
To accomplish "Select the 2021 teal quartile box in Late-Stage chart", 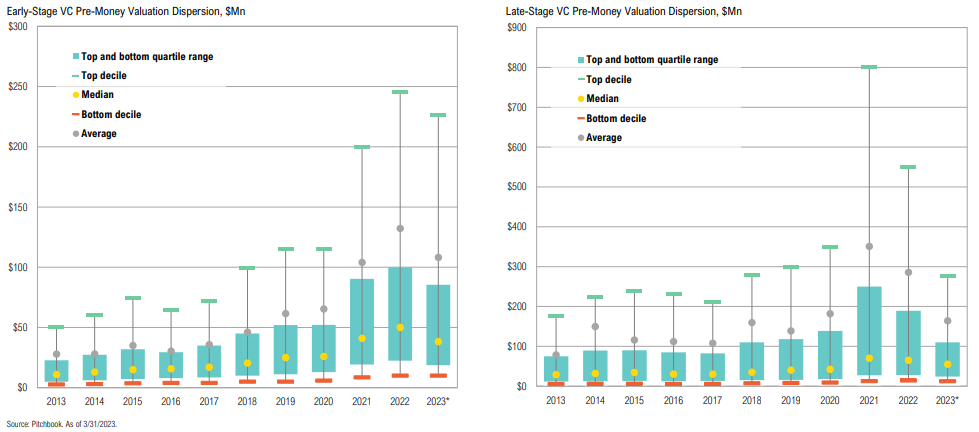I will (x=869, y=330).
